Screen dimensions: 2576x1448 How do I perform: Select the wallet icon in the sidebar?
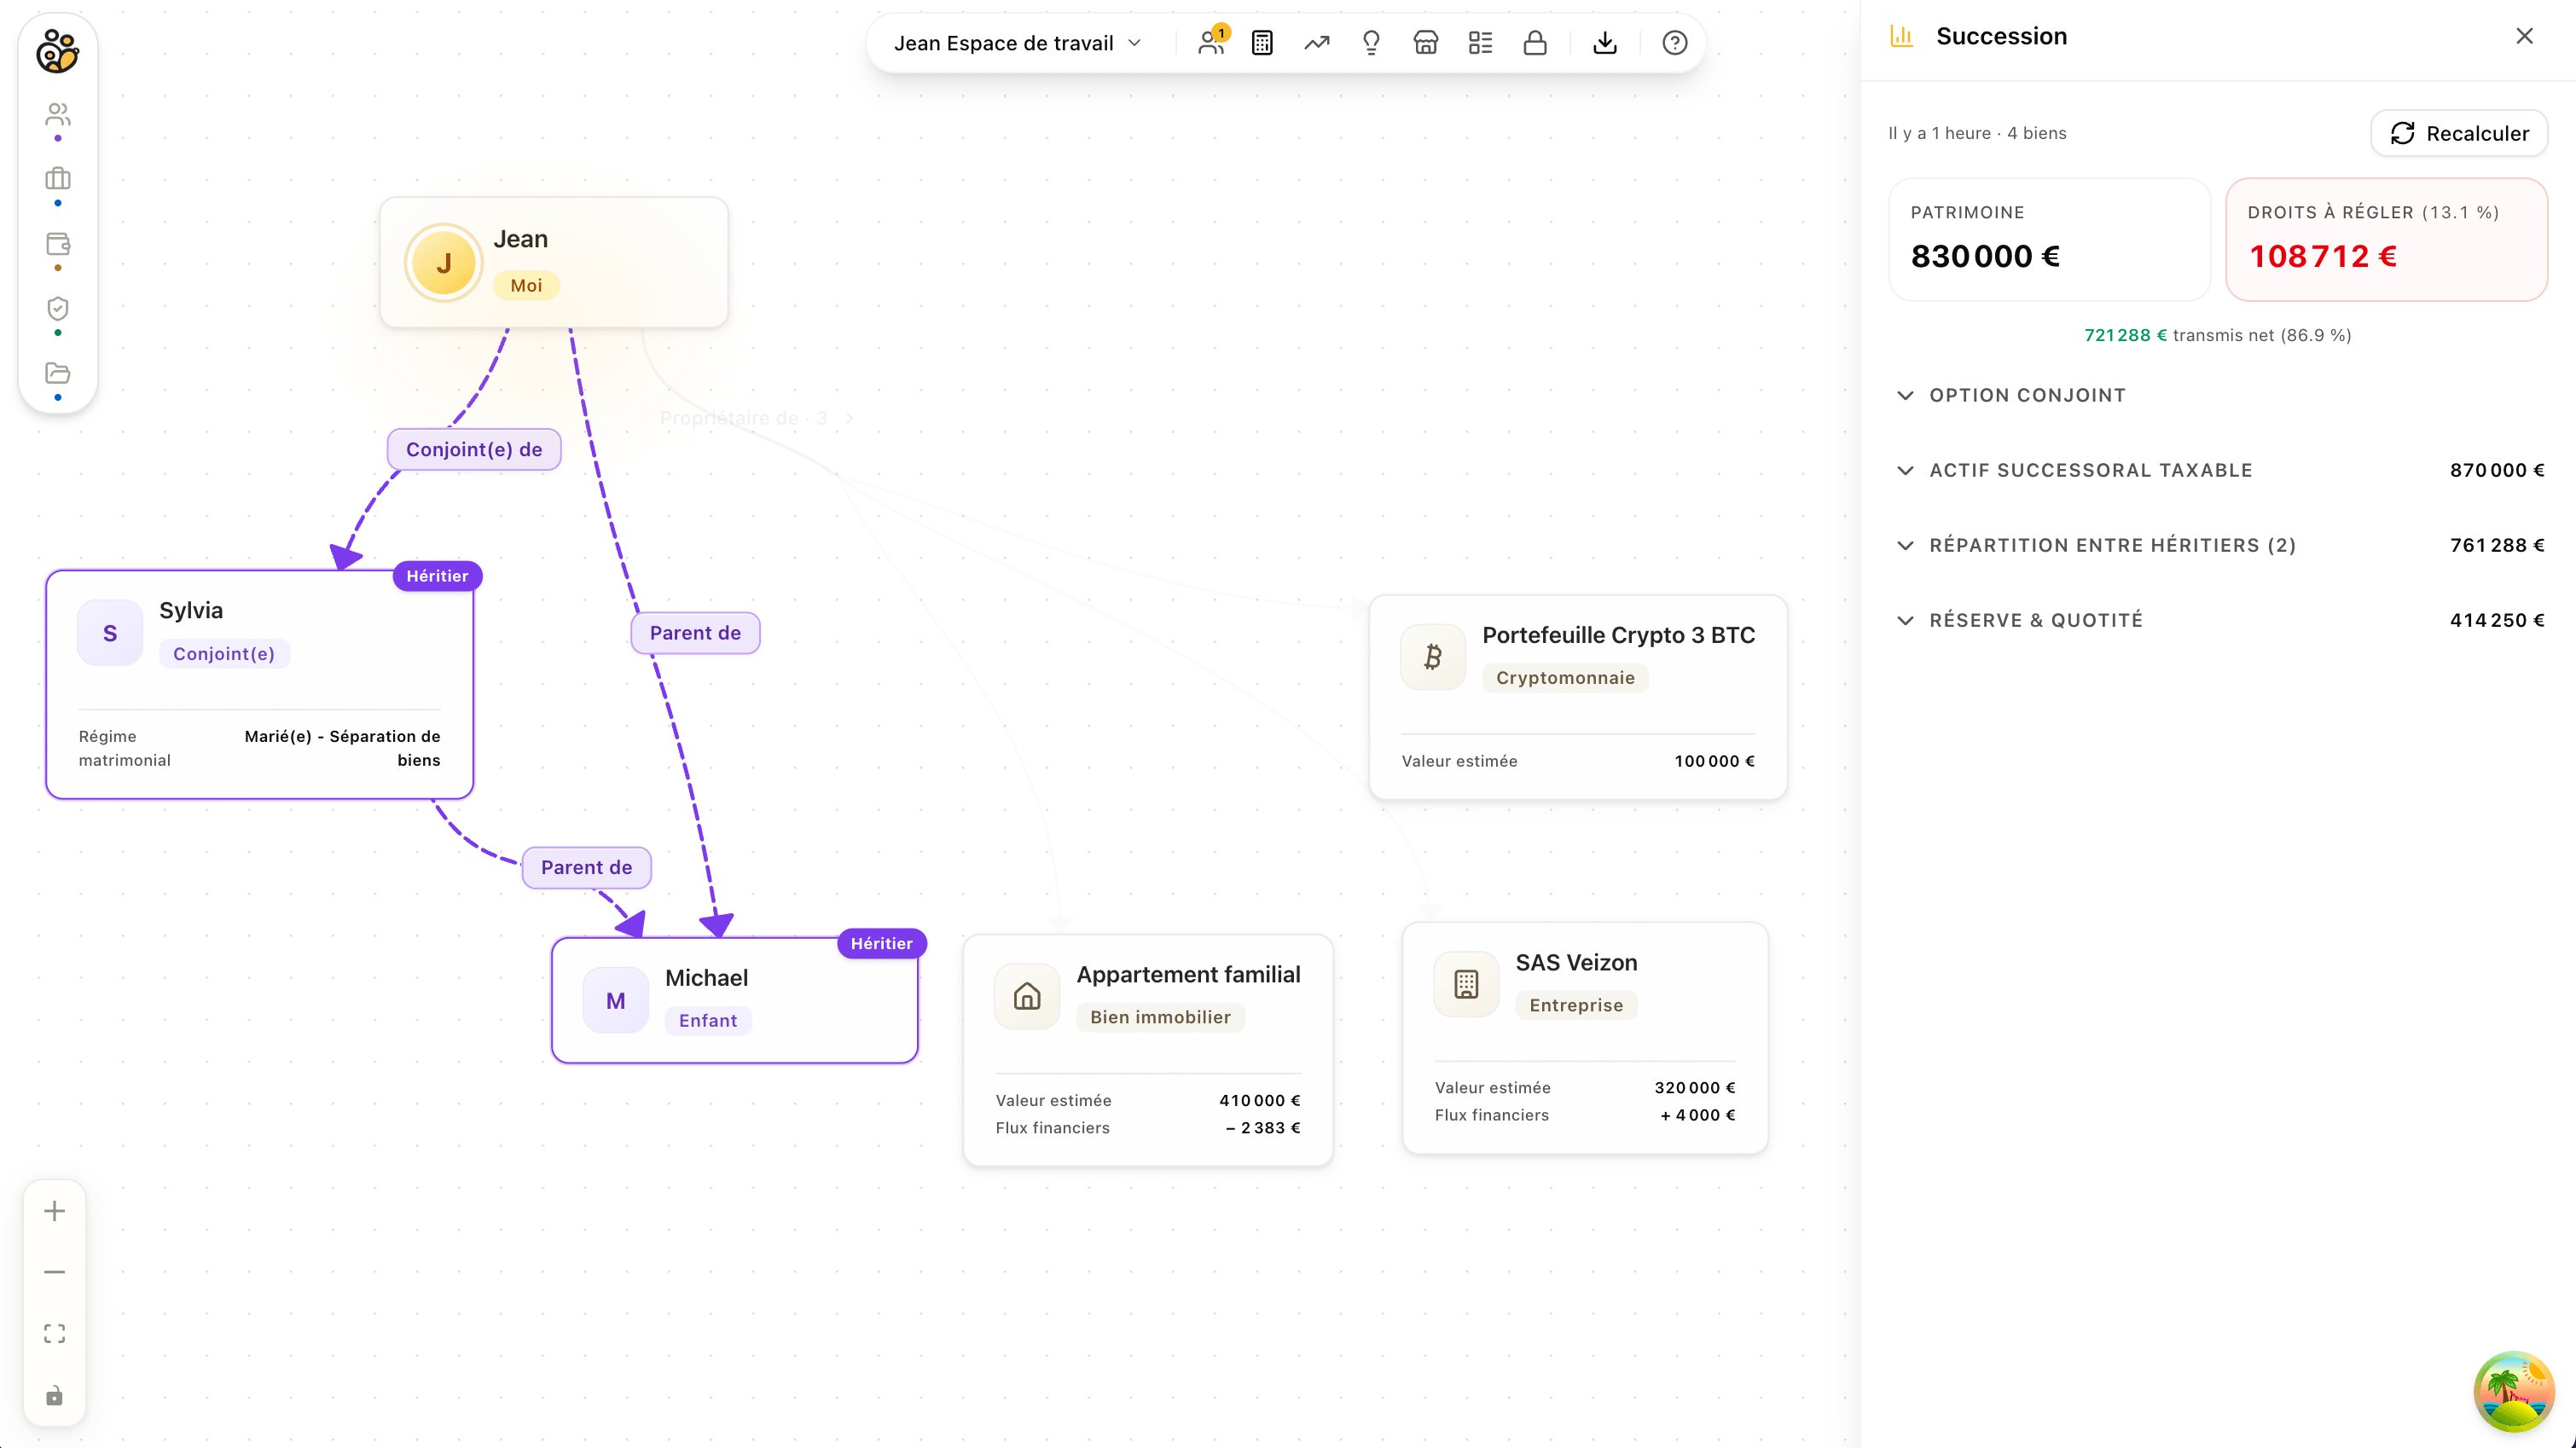pos(57,244)
